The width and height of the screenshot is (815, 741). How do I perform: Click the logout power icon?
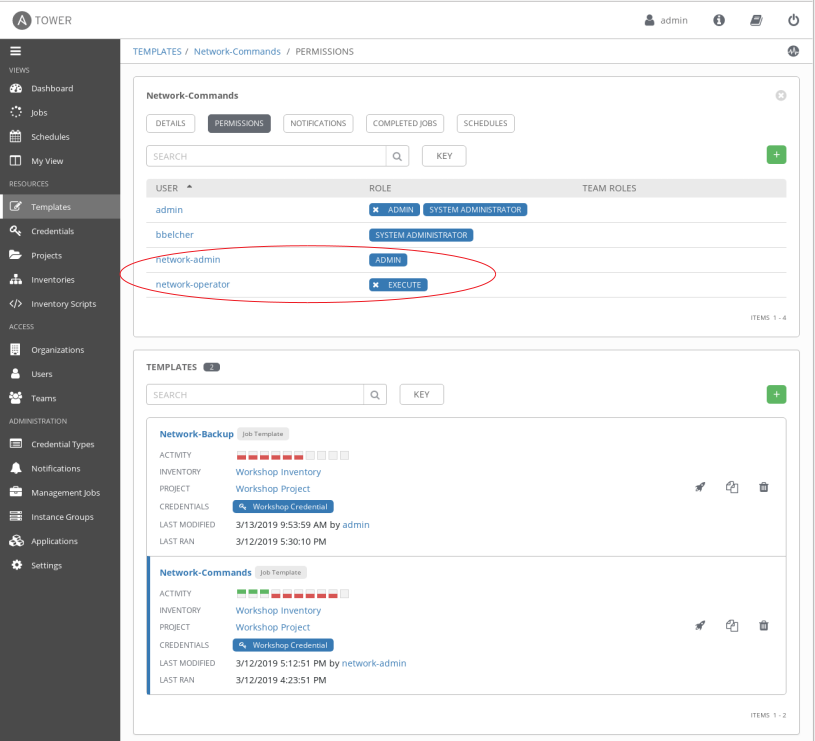[x=793, y=20]
